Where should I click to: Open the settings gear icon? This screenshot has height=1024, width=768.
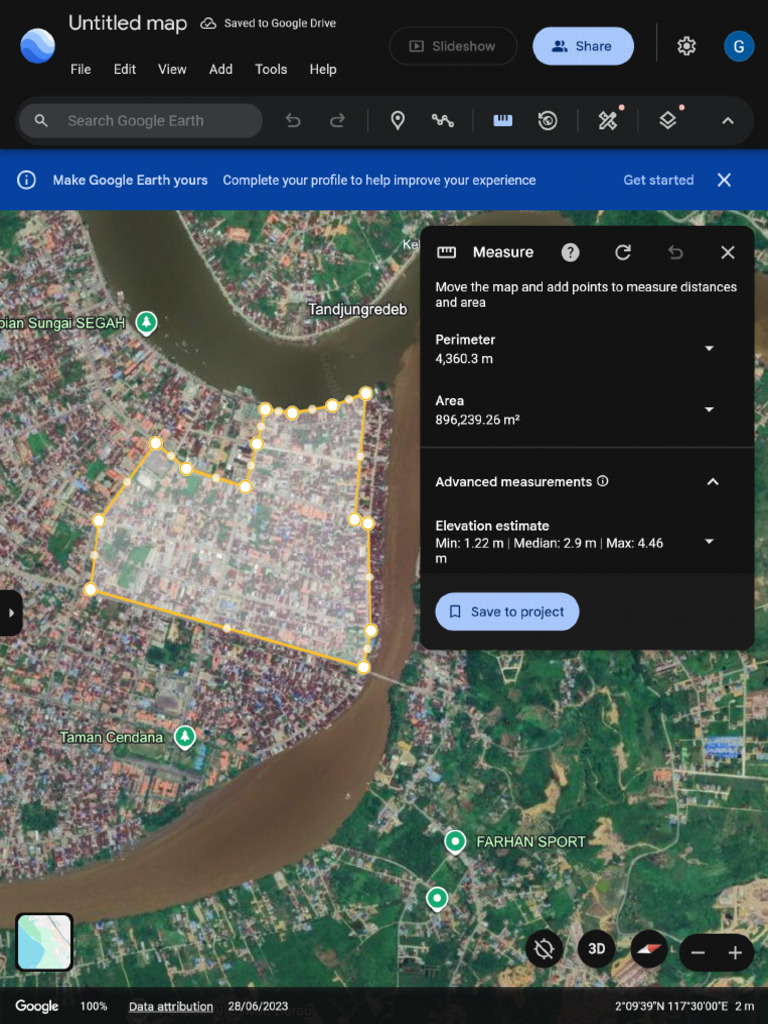point(686,46)
